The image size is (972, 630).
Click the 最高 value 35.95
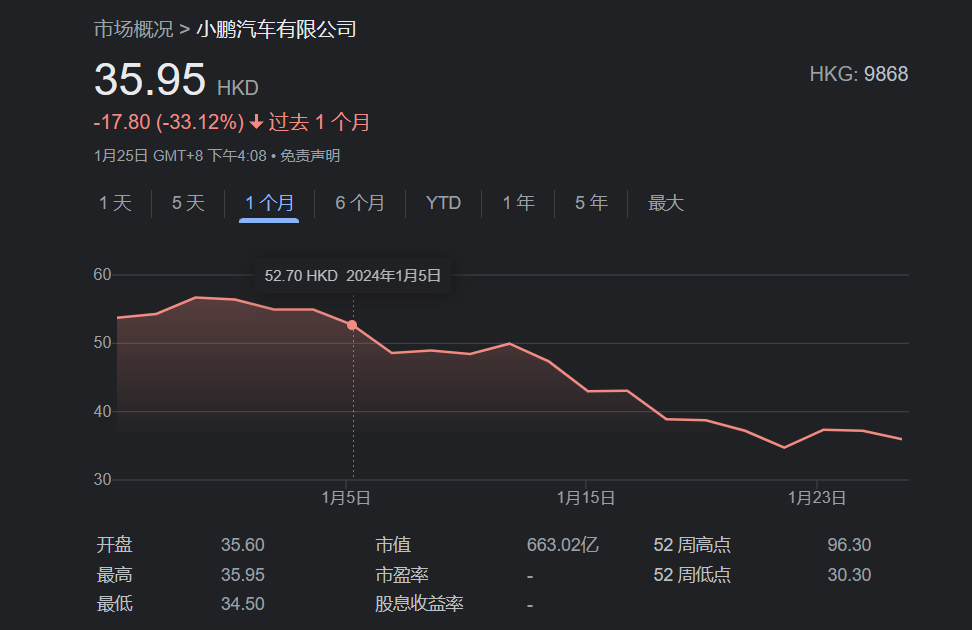pos(243,575)
